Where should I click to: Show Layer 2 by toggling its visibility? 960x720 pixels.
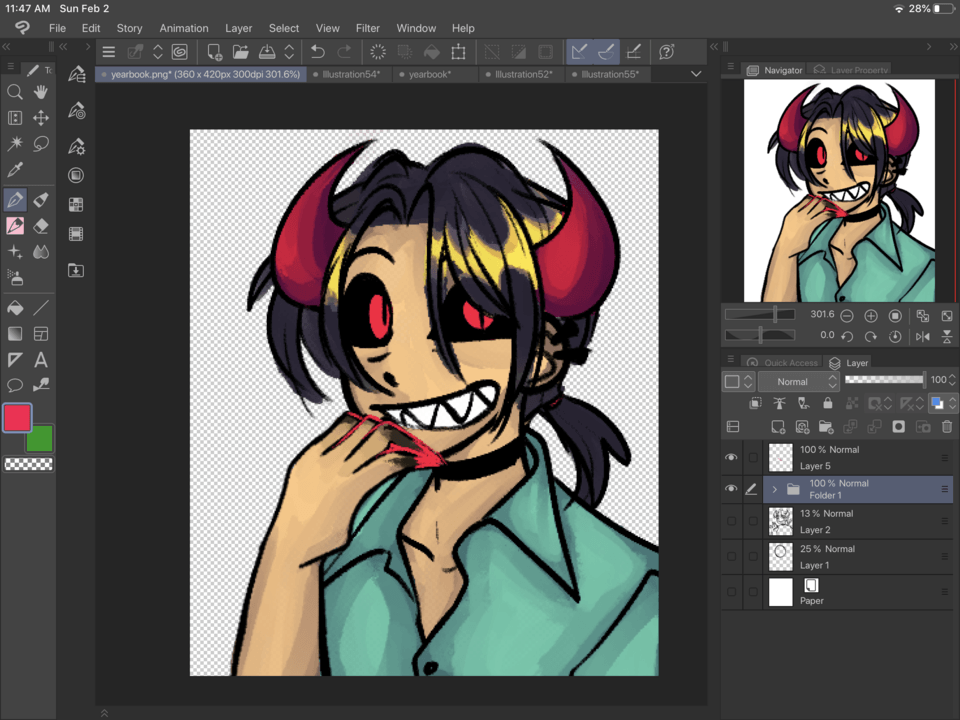tap(731, 521)
